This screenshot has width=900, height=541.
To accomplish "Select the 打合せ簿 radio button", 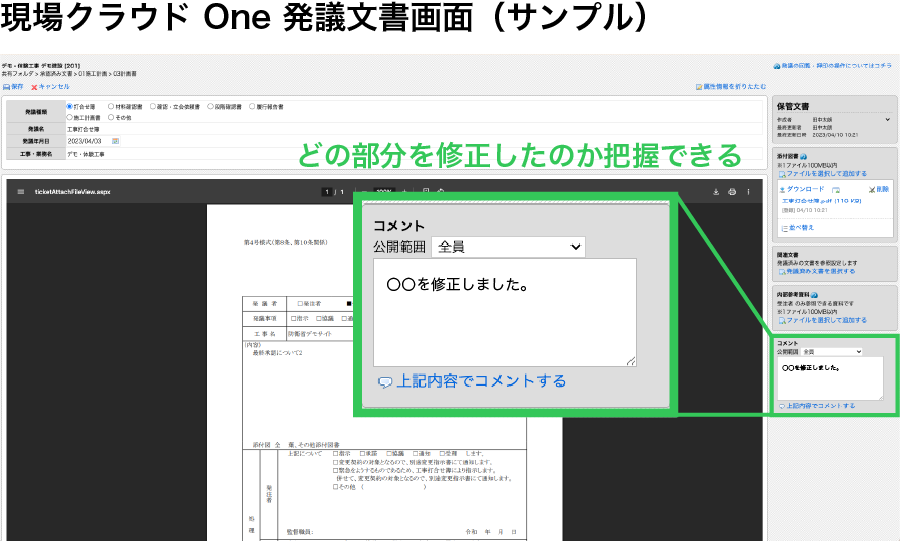I will point(69,107).
